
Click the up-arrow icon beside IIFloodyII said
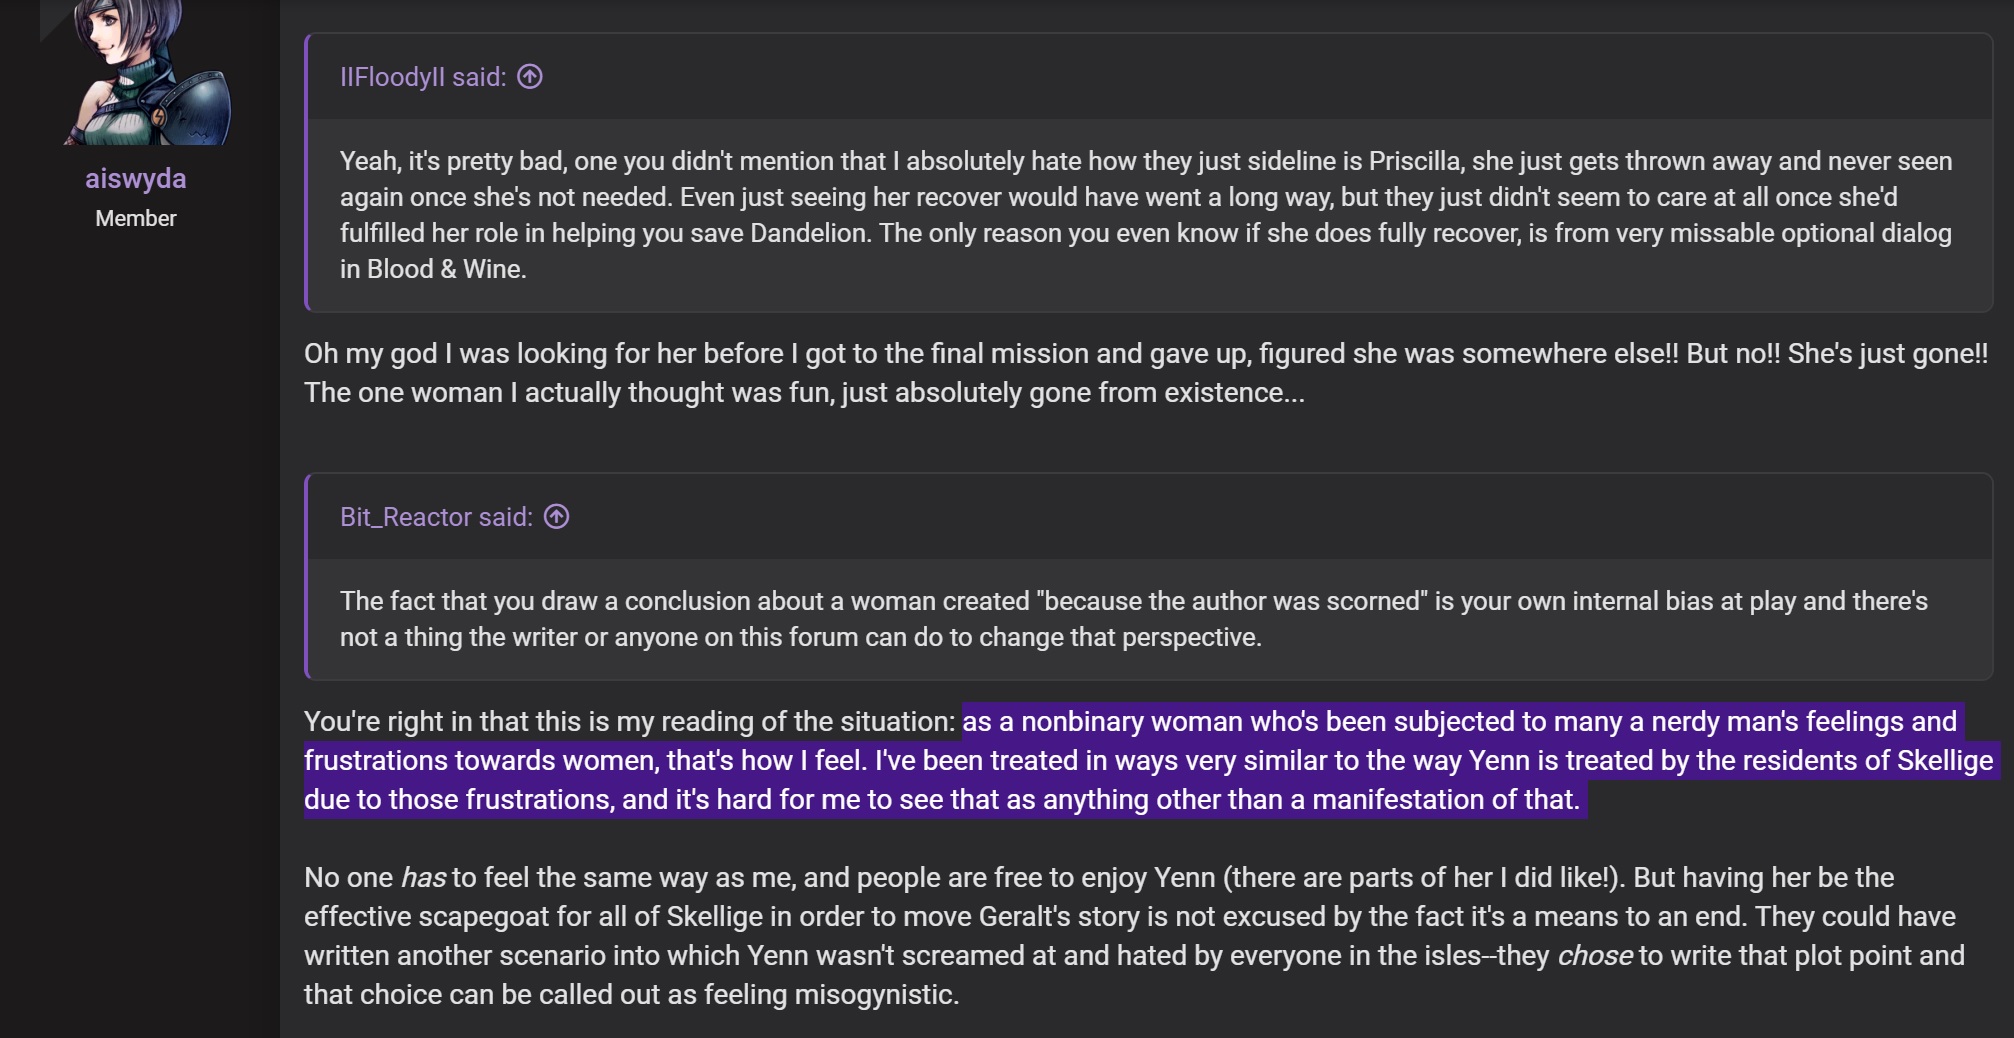pos(530,77)
